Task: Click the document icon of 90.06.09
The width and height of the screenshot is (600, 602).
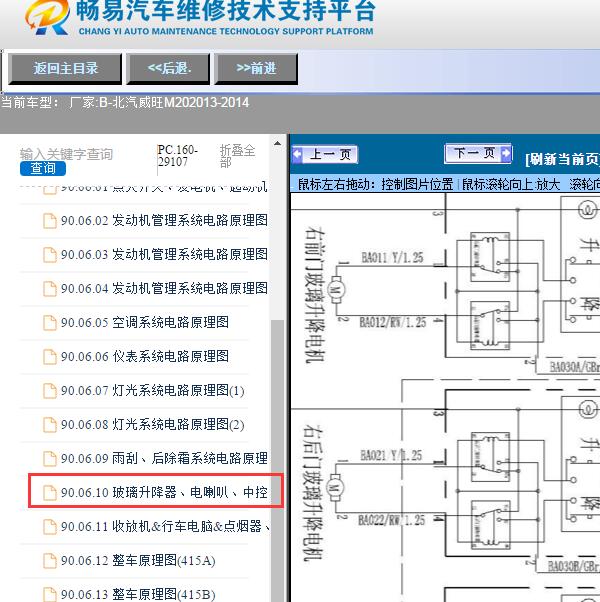Action: [50, 459]
